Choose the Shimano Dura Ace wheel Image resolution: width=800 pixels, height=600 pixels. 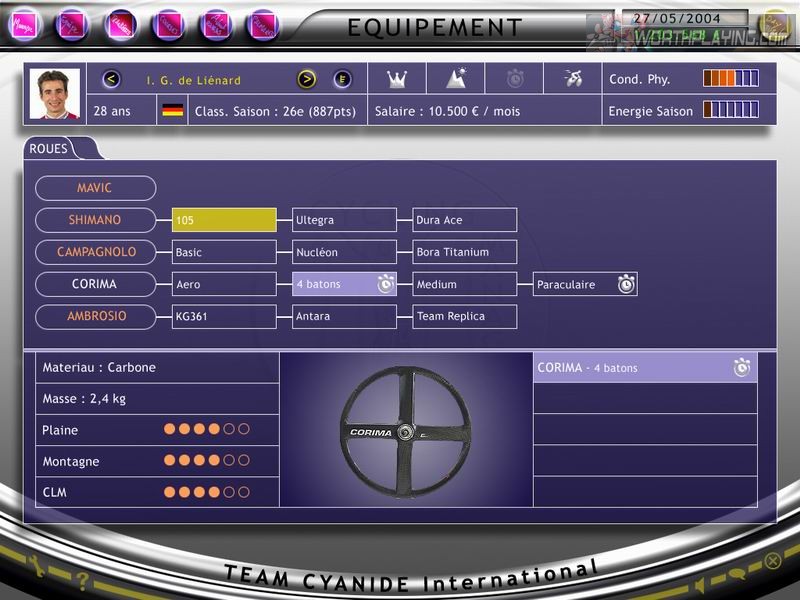point(464,220)
